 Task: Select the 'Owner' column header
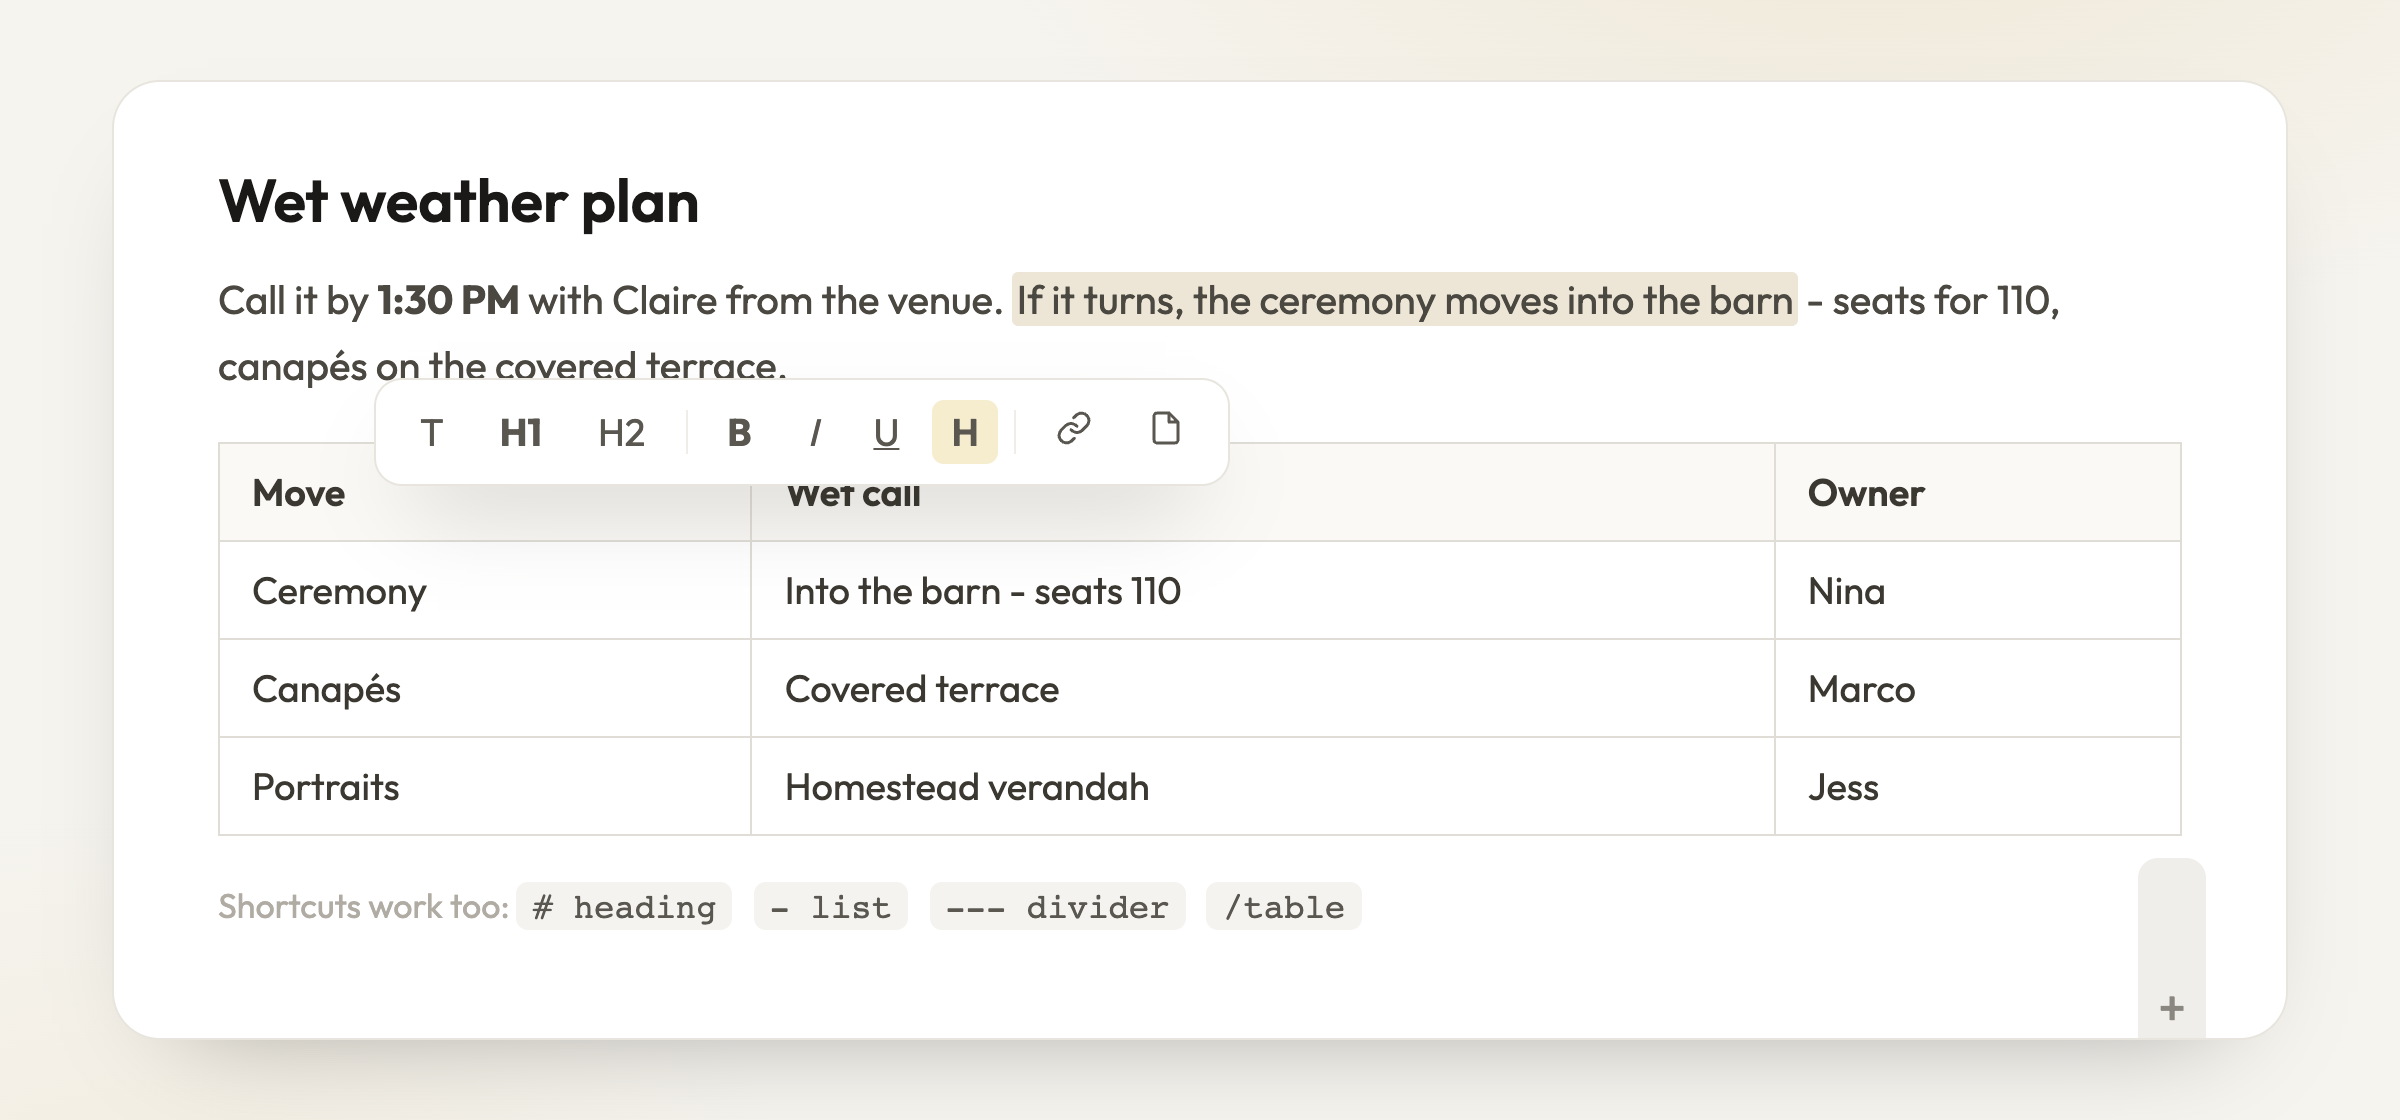pos(1977,493)
